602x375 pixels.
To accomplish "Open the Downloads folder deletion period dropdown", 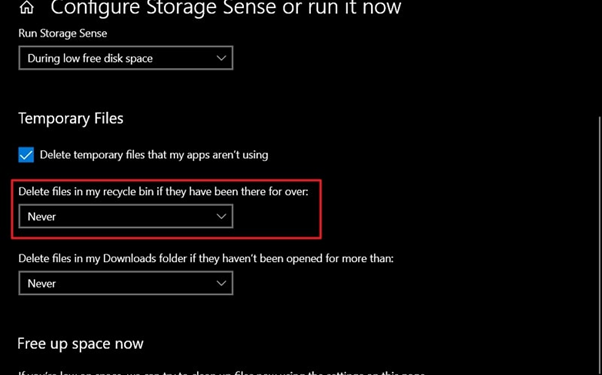I will [x=126, y=283].
